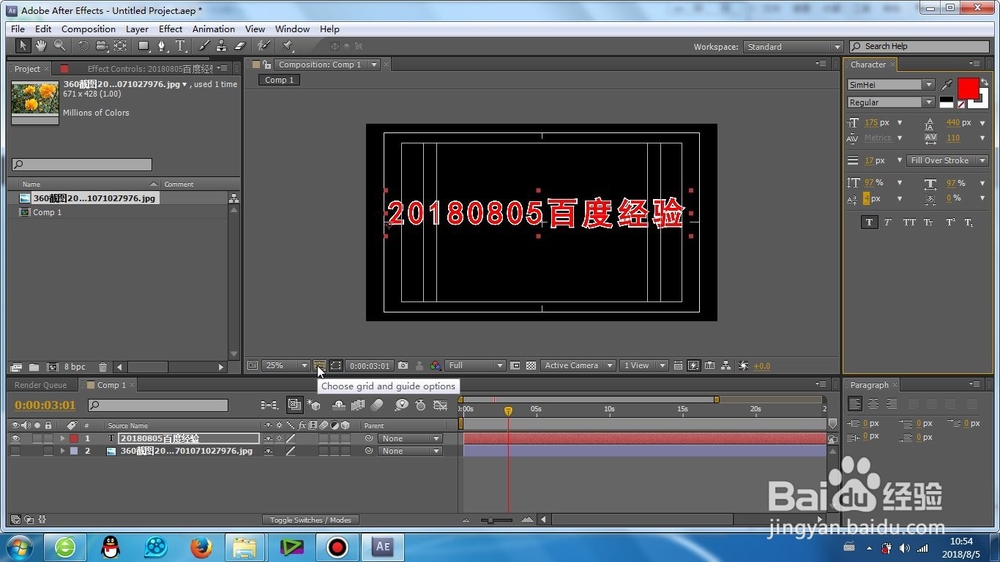Toggle Fast Previews button
The height and width of the screenshot is (562, 1000).
(693, 366)
